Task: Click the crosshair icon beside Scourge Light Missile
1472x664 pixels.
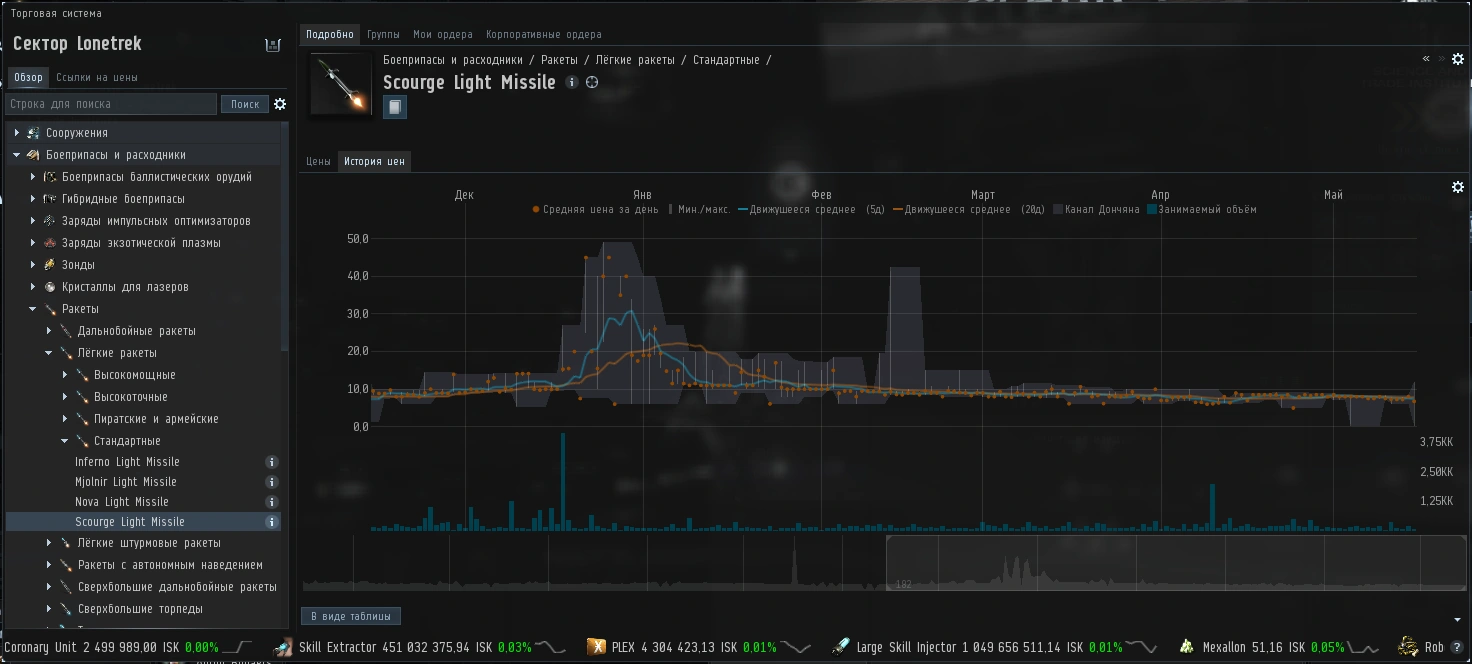Action: pyautogui.click(x=592, y=82)
